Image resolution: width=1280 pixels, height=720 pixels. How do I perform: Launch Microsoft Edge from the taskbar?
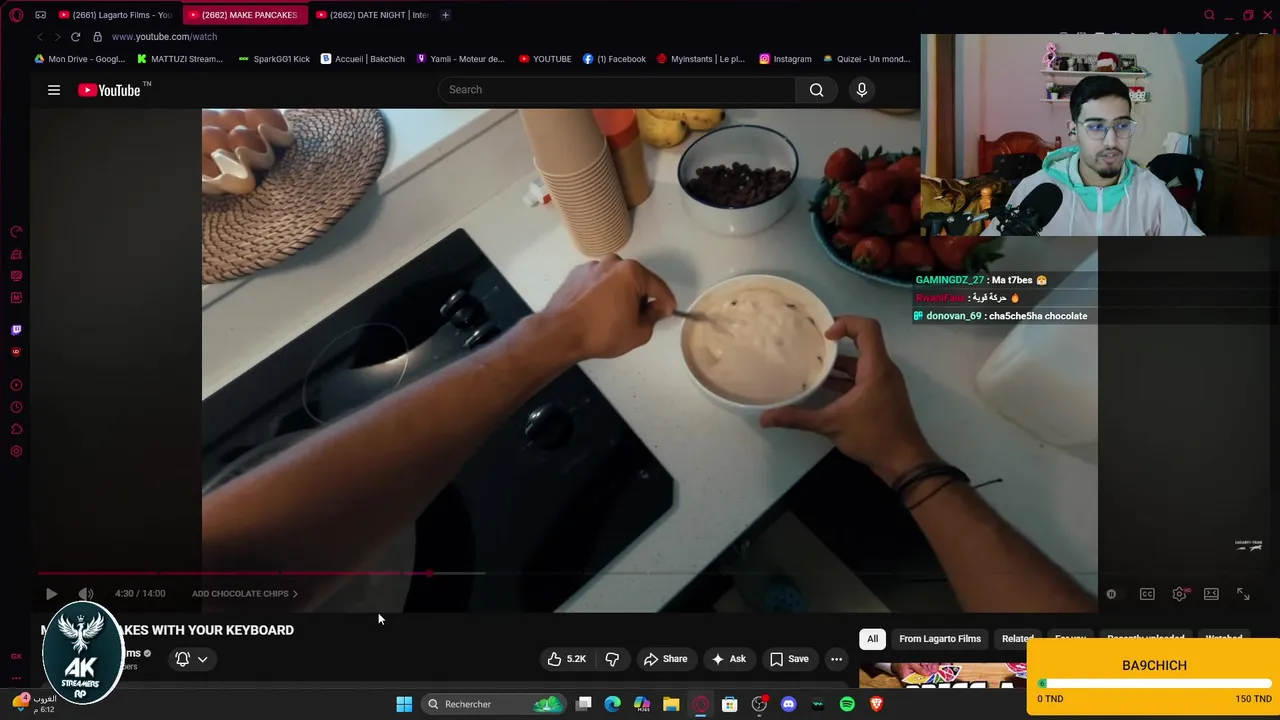tap(613, 704)
